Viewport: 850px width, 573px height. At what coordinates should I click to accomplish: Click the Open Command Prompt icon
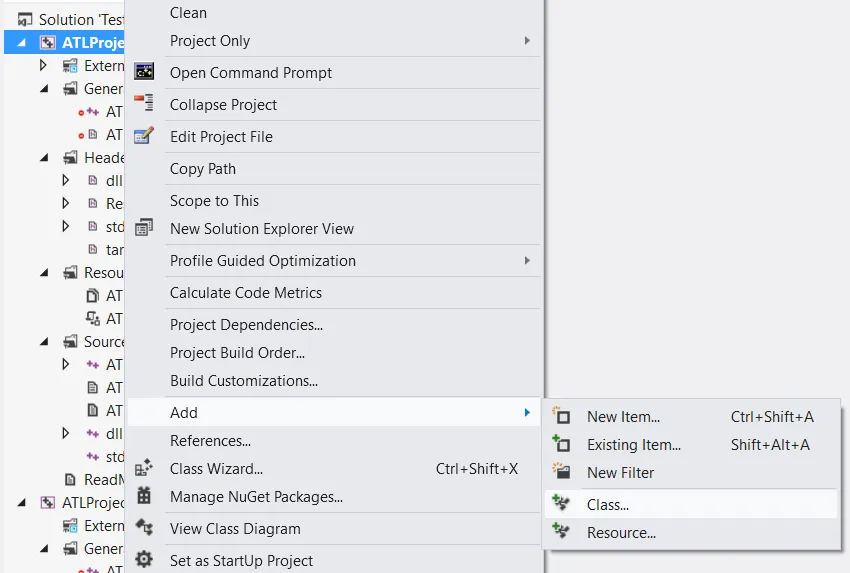pyautogui.click(x=144, y=72)
